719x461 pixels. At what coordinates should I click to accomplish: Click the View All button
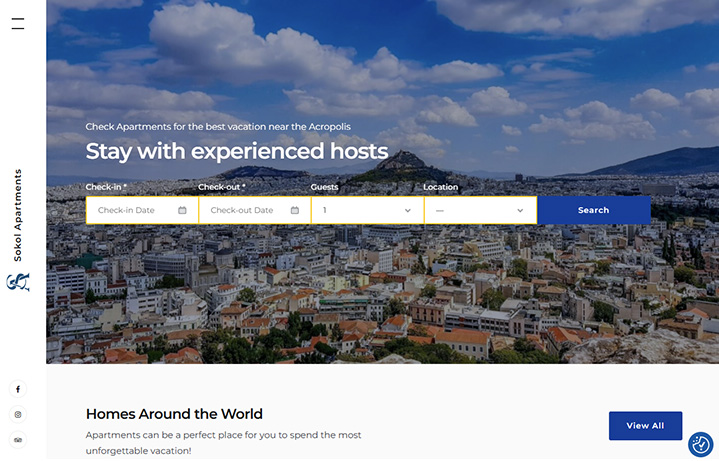[645, 426]
